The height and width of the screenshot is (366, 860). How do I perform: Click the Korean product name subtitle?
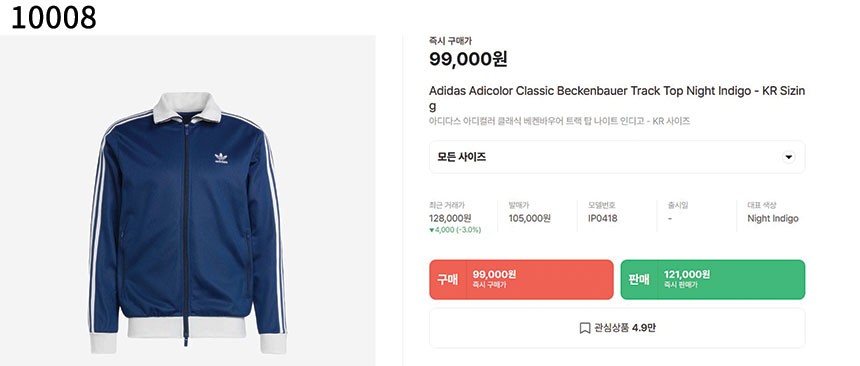(559, 121)
